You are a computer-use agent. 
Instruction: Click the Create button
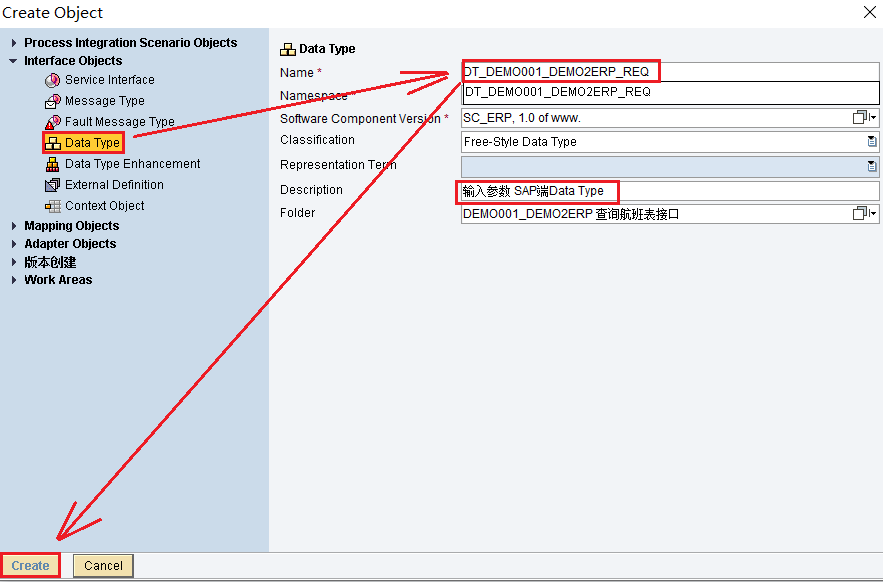[30, 565]
